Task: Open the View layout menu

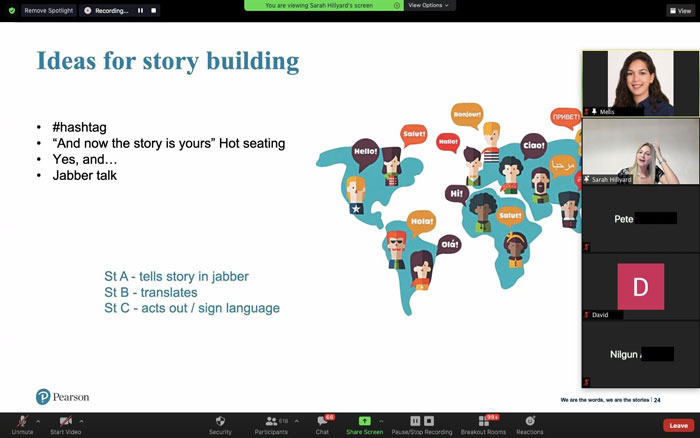Action: coord(679,10)
